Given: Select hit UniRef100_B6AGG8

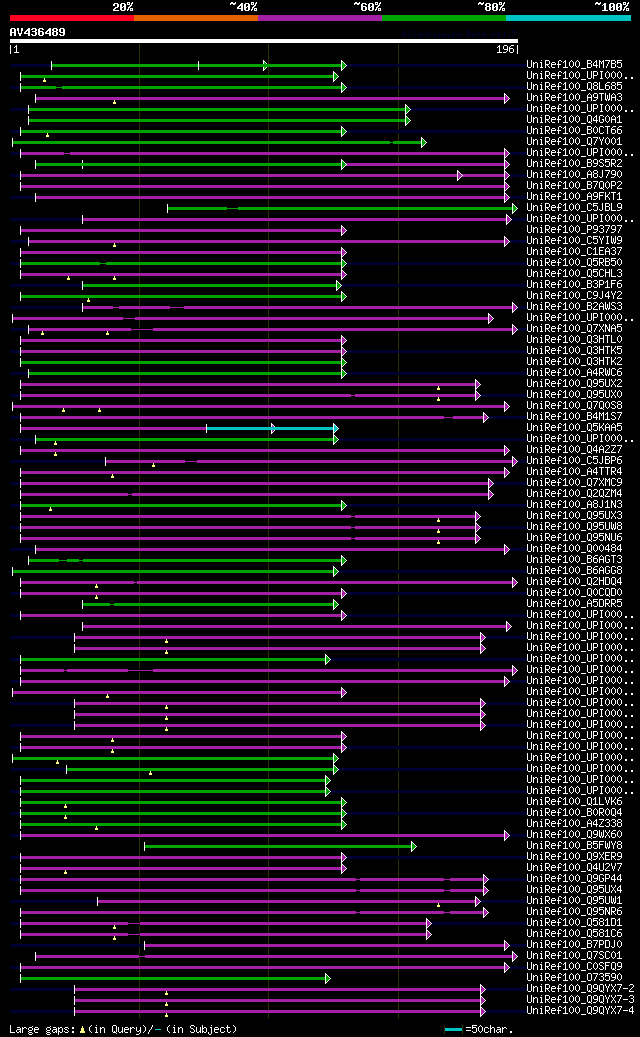Looking at the screenshot, I should (574, 570).
